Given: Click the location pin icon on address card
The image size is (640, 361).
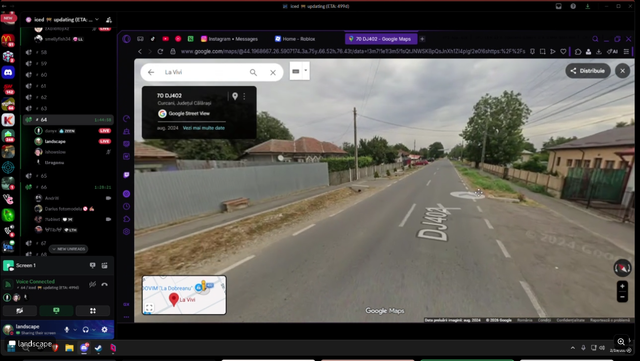Looking at the screenshot, I should point(235,96).
